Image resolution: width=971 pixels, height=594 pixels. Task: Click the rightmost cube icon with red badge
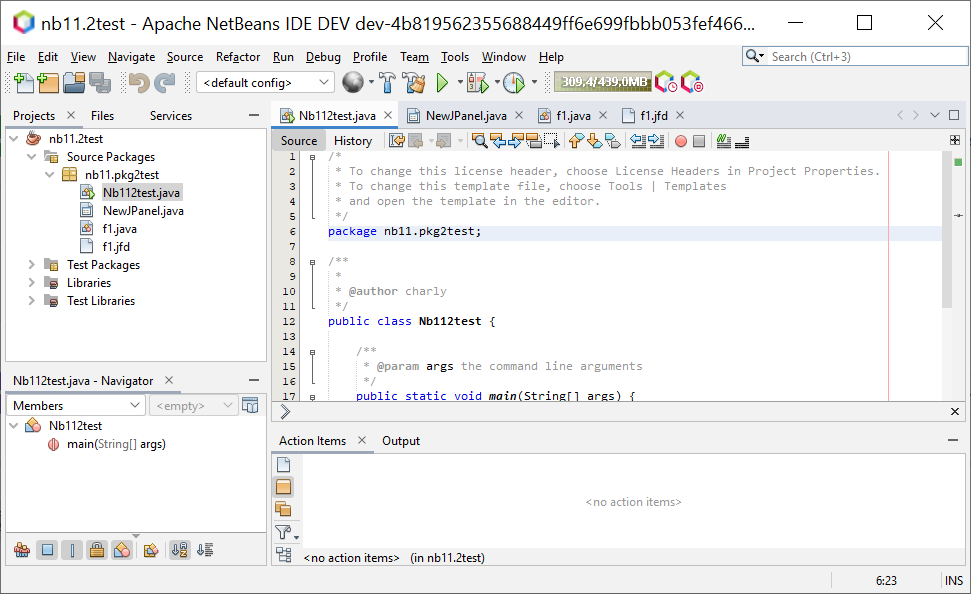(x=692, y=82)
